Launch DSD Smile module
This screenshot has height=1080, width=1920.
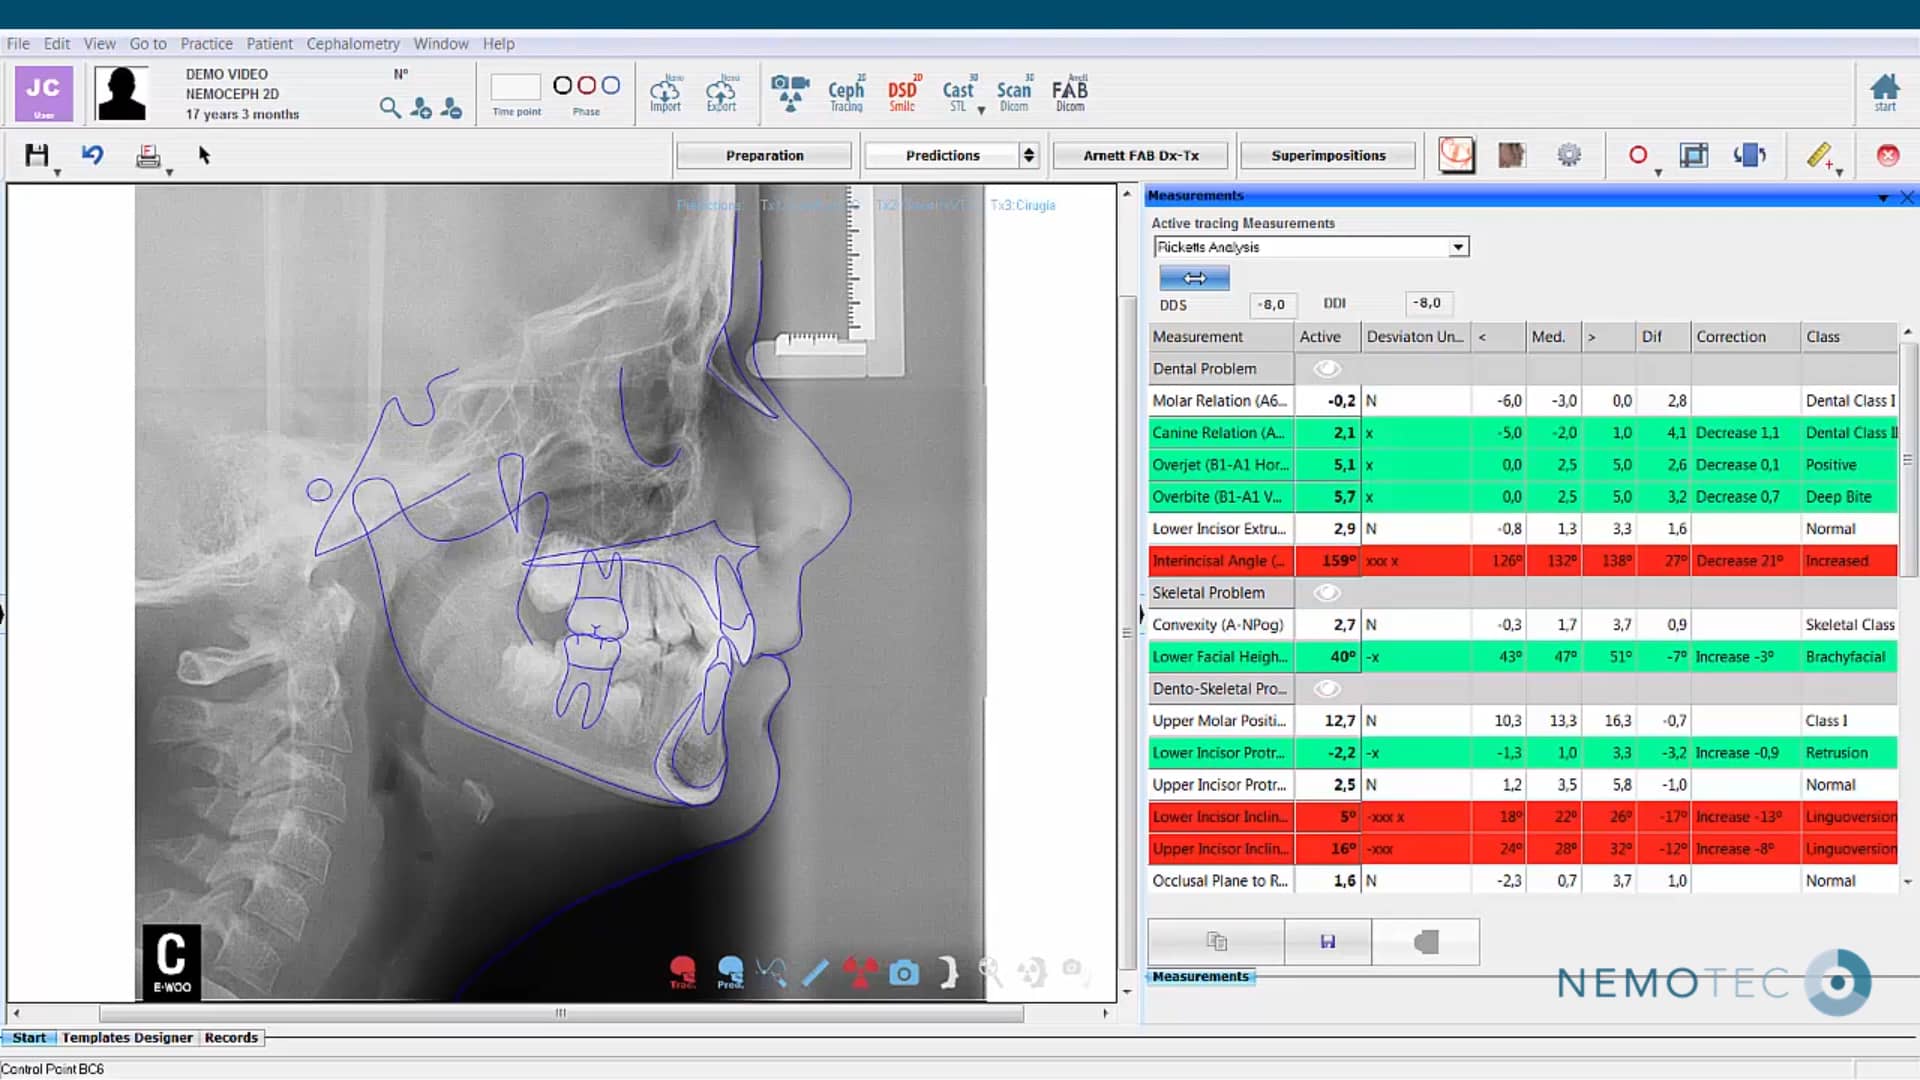coord(902,93)
